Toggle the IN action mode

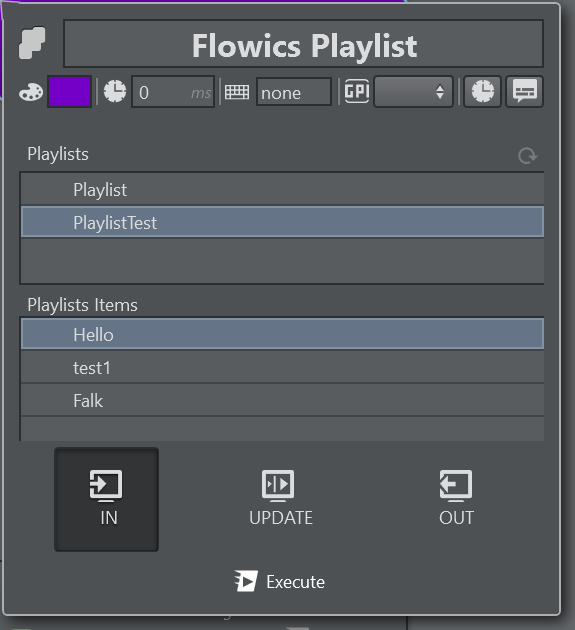point(106,499)
